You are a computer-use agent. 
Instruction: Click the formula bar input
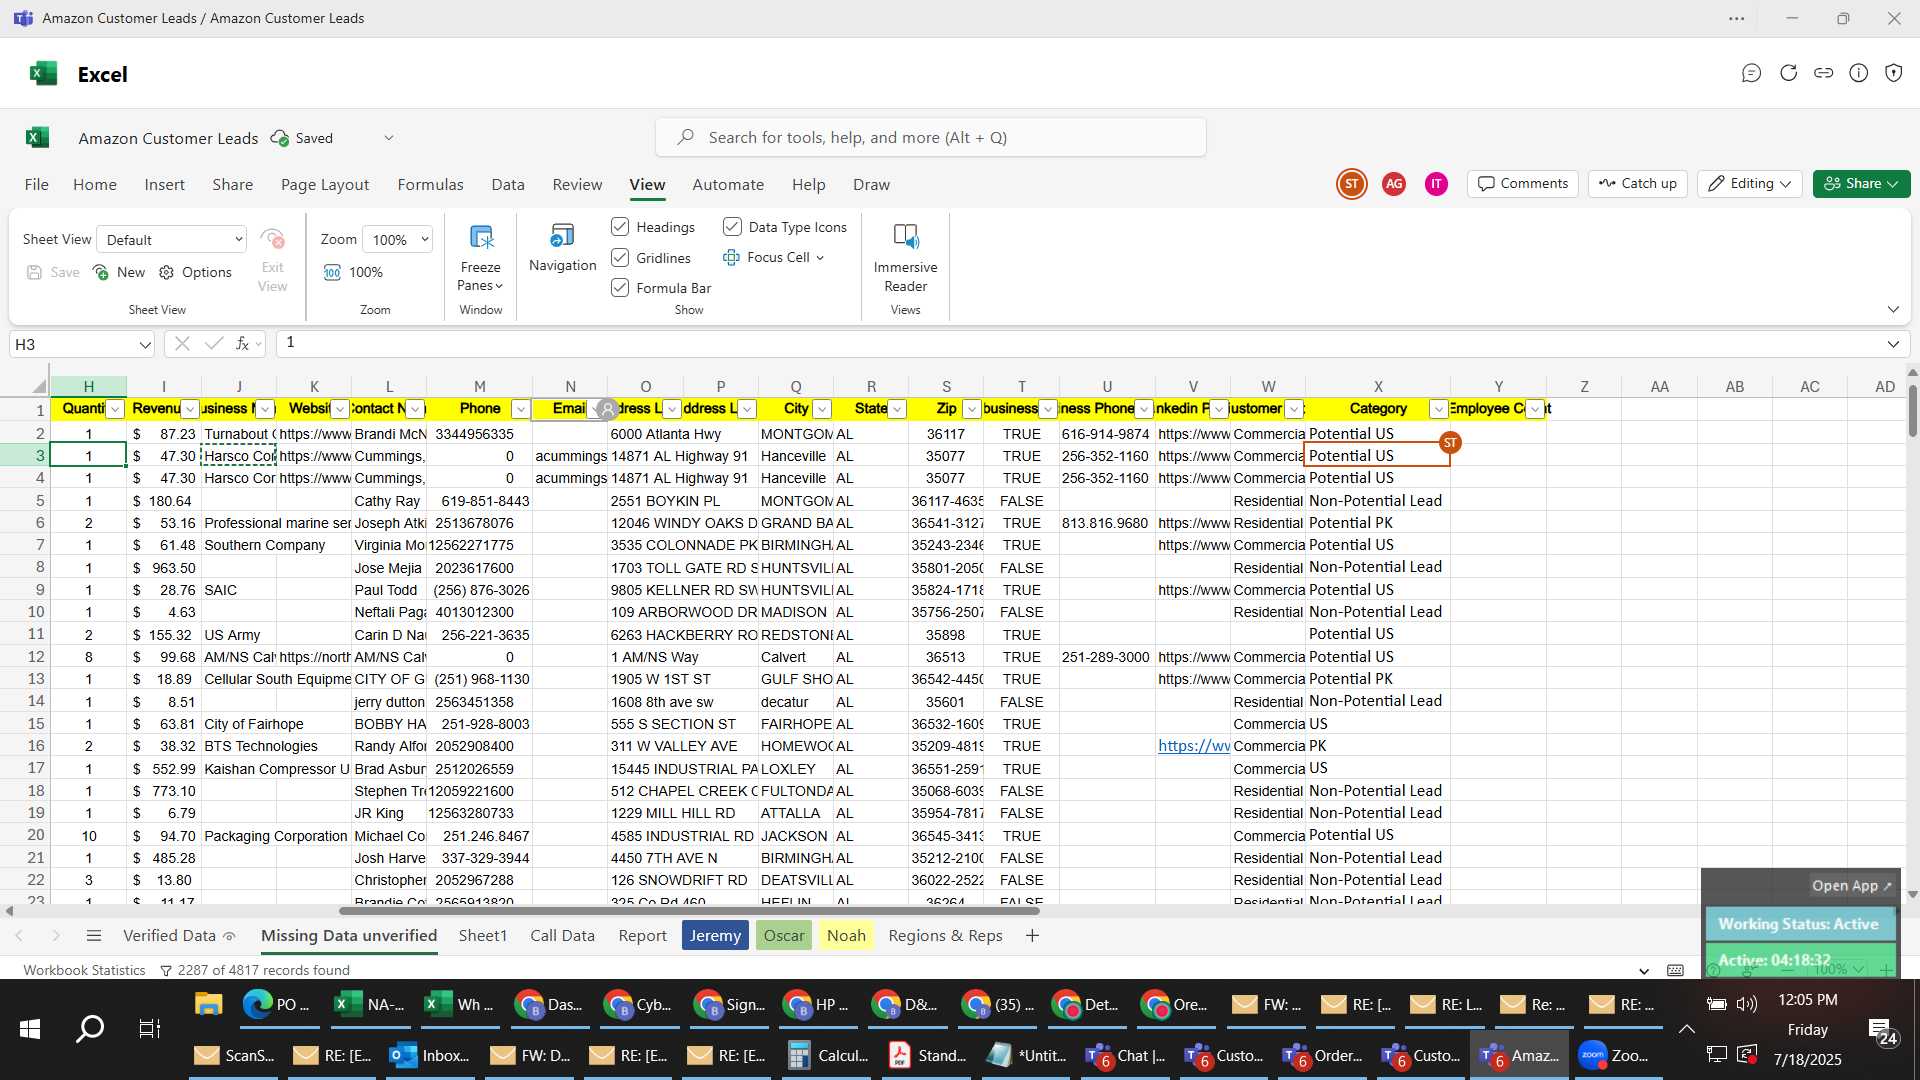click(1080, 344)
